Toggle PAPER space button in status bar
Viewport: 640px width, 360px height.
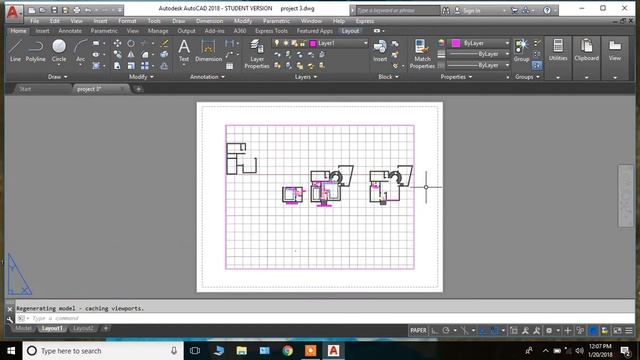[x=418, y=330]
